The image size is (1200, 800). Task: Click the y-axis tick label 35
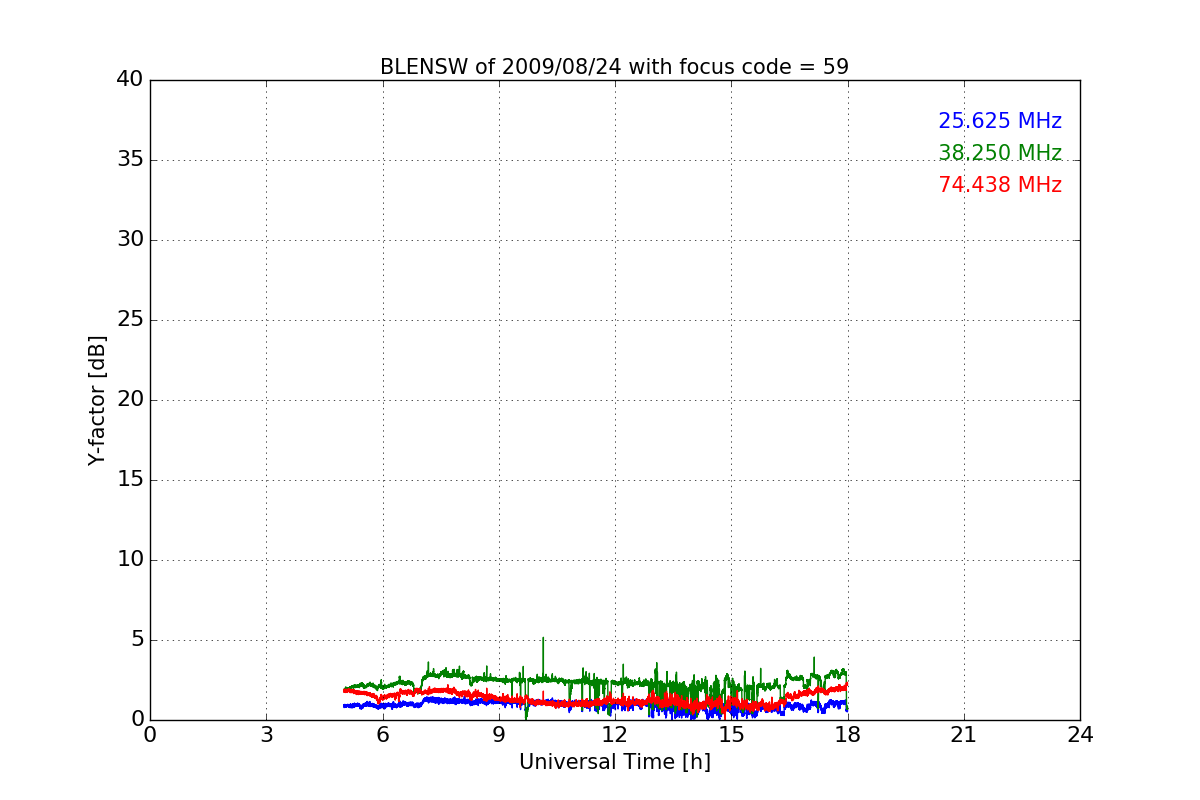[x=130, y=159]
